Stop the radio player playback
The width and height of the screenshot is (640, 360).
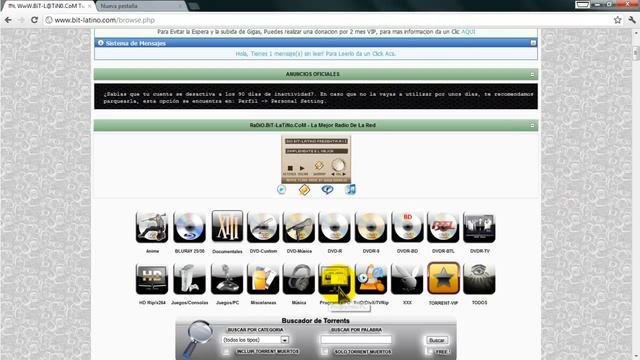290,168
